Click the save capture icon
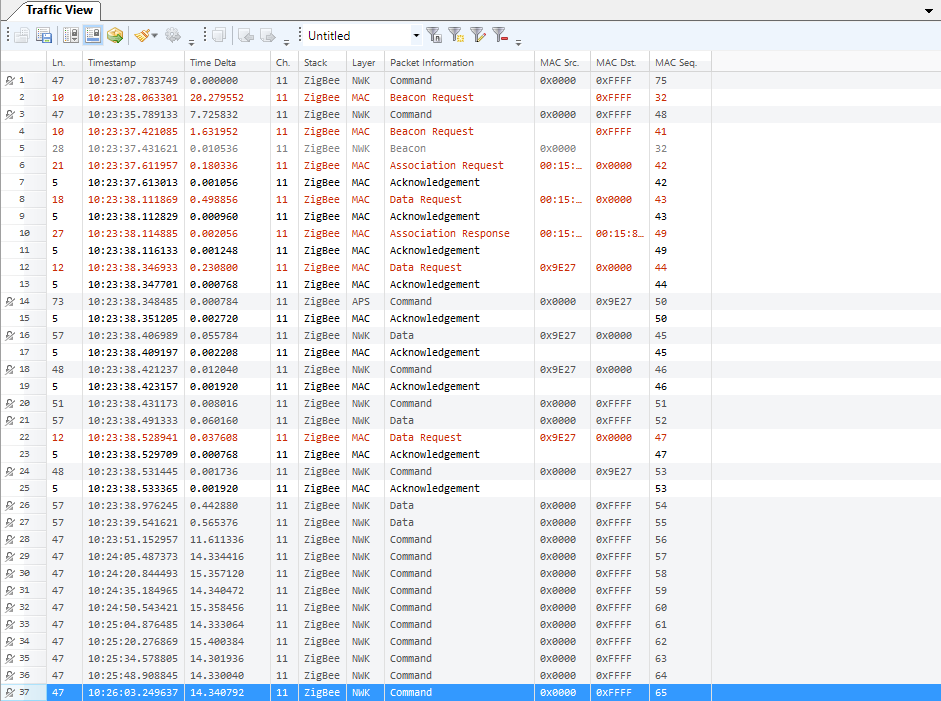 [x=44, y=35]
